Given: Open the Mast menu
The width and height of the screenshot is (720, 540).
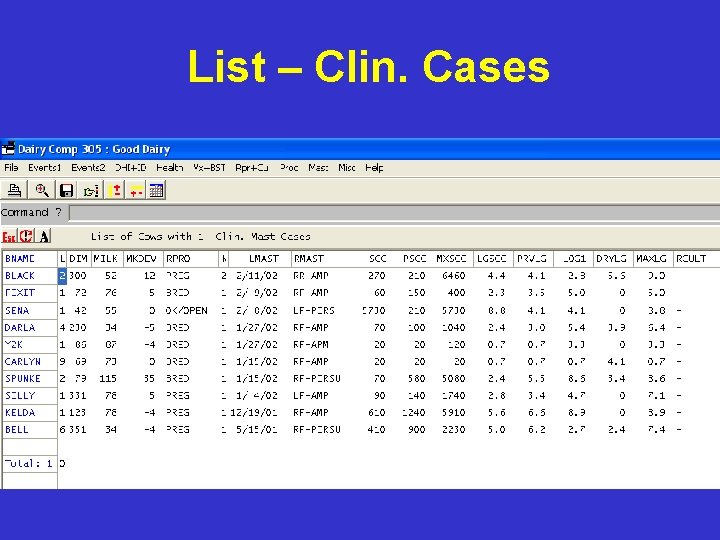Looking at the screenshot, I should pyautogui.click(x=318, y=168).
